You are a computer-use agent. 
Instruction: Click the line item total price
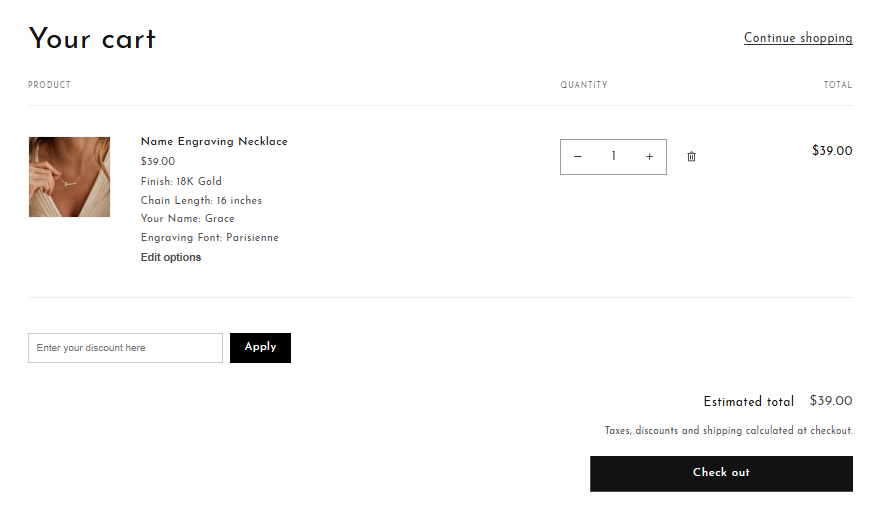[832, 151]
